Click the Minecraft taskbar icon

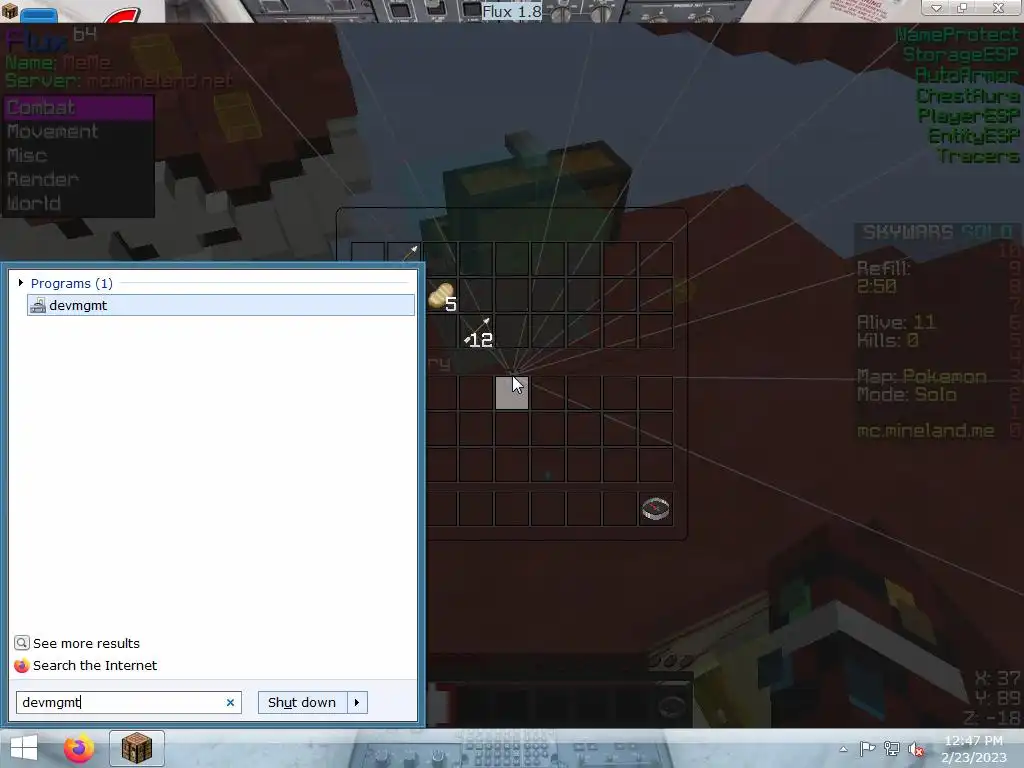click(136, 748)
